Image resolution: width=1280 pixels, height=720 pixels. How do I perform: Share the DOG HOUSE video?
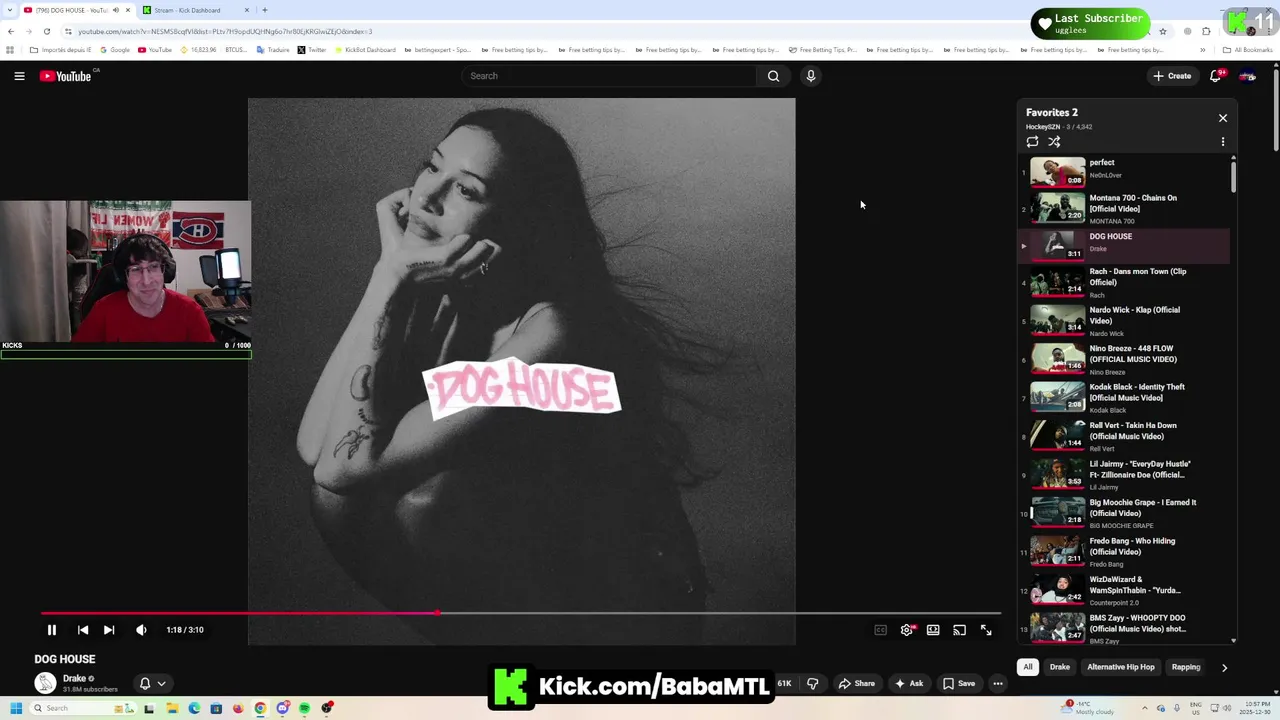coord(857,684)
